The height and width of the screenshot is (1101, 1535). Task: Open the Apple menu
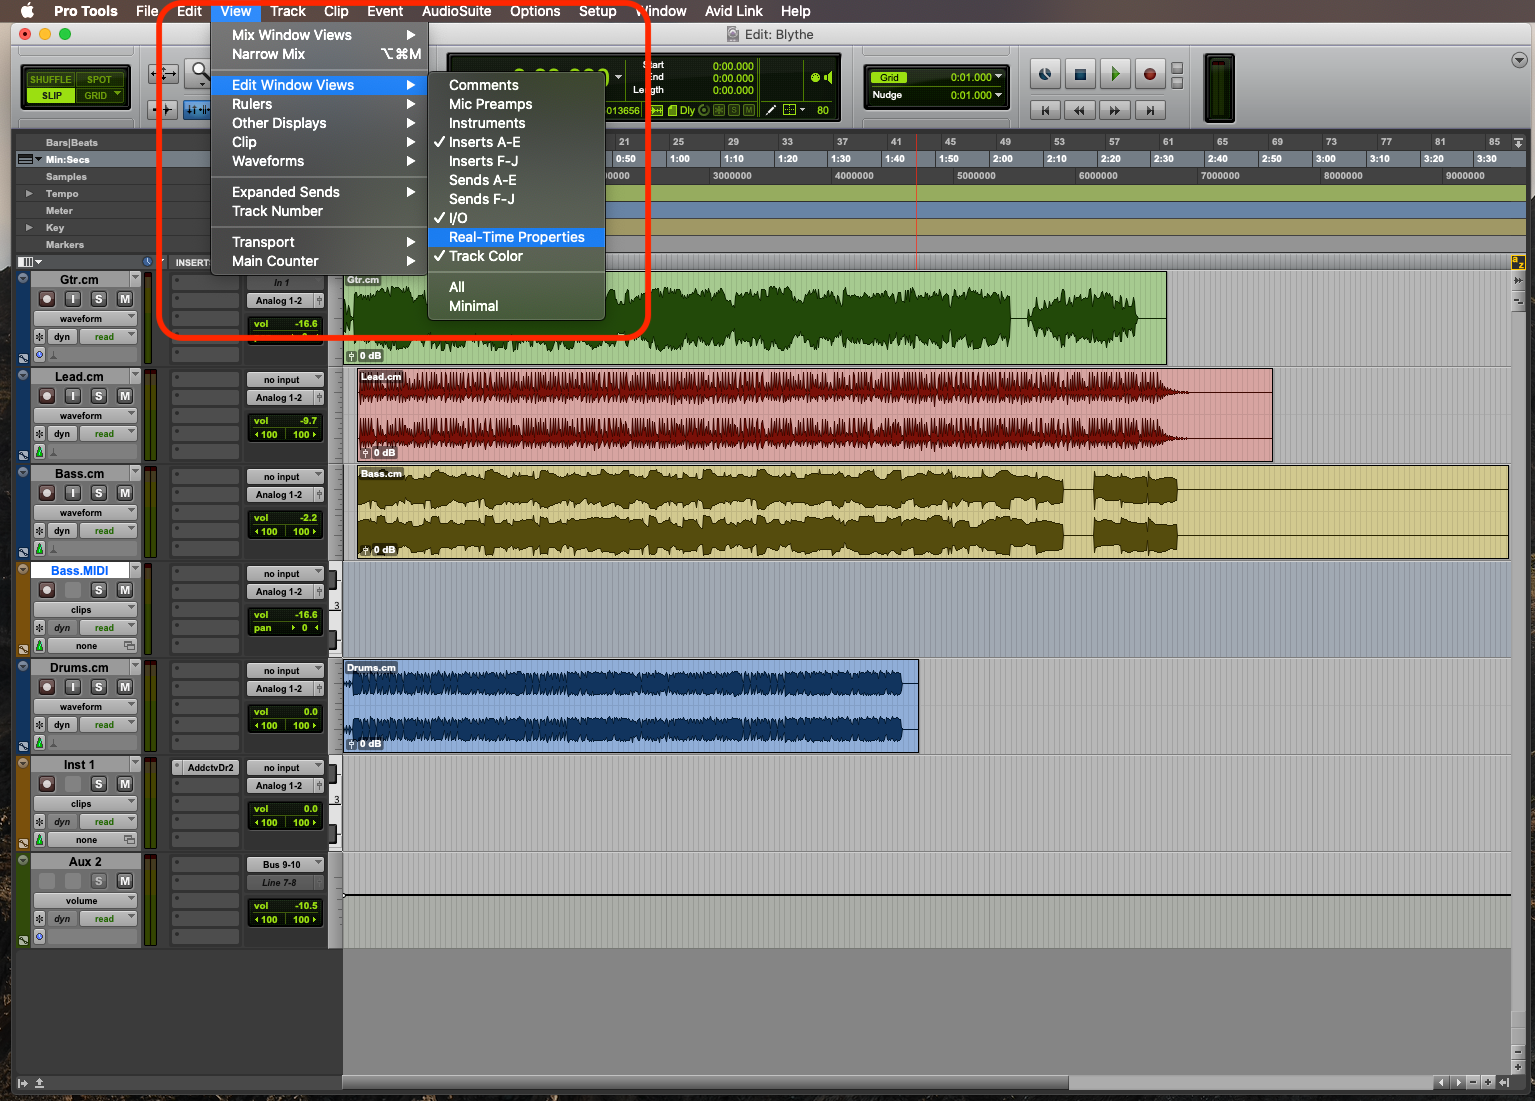(27, 11)
